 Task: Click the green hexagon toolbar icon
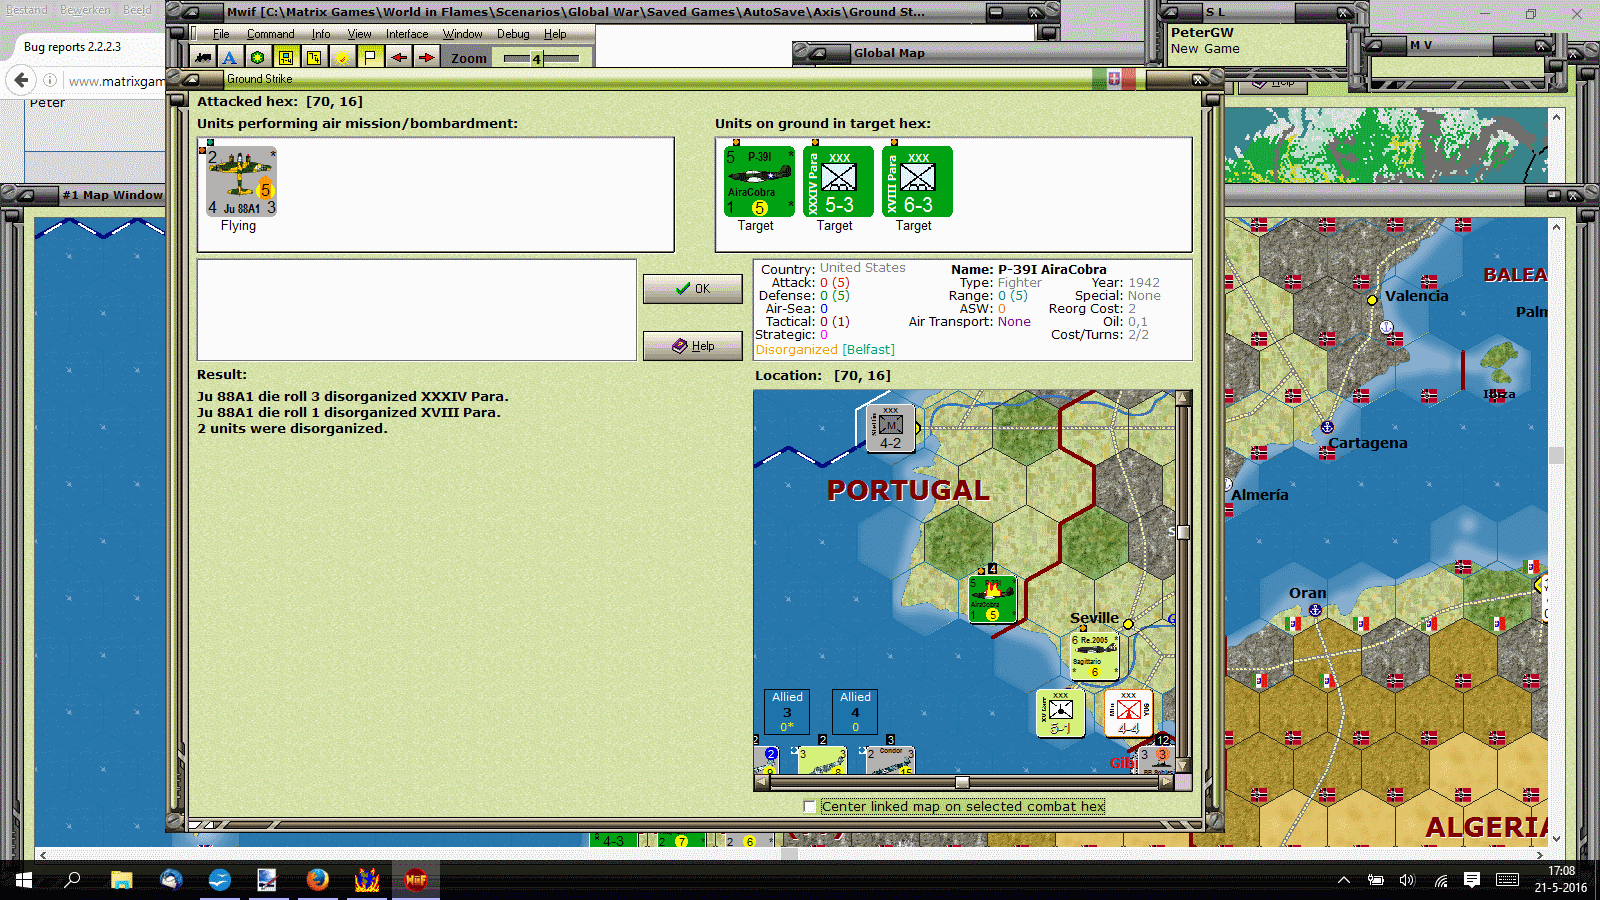(258, 58)
